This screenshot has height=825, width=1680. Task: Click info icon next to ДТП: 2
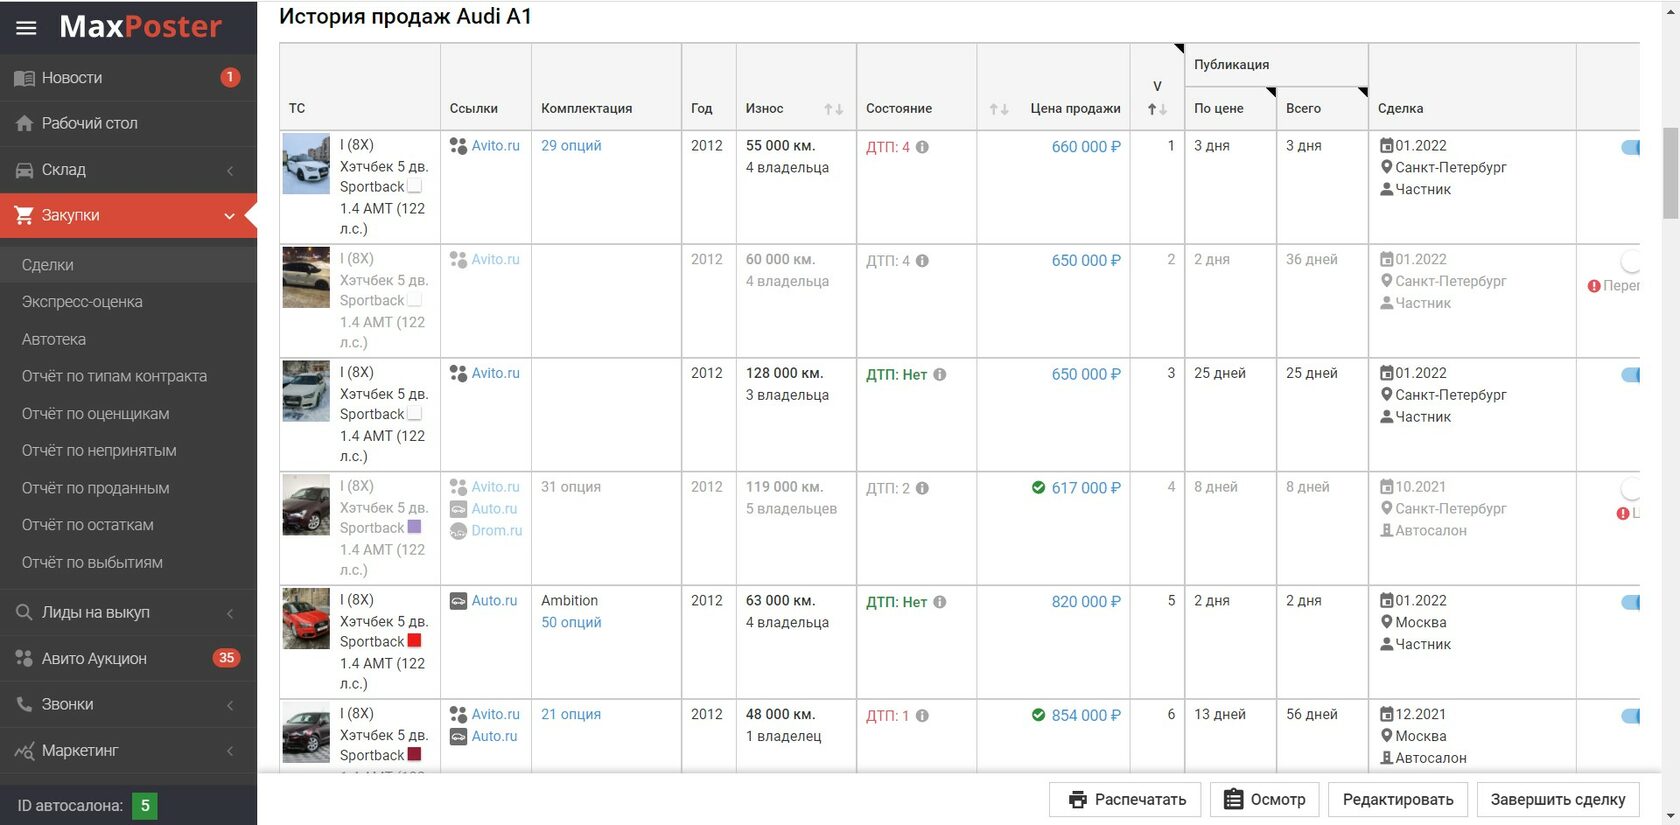point(922,489)
